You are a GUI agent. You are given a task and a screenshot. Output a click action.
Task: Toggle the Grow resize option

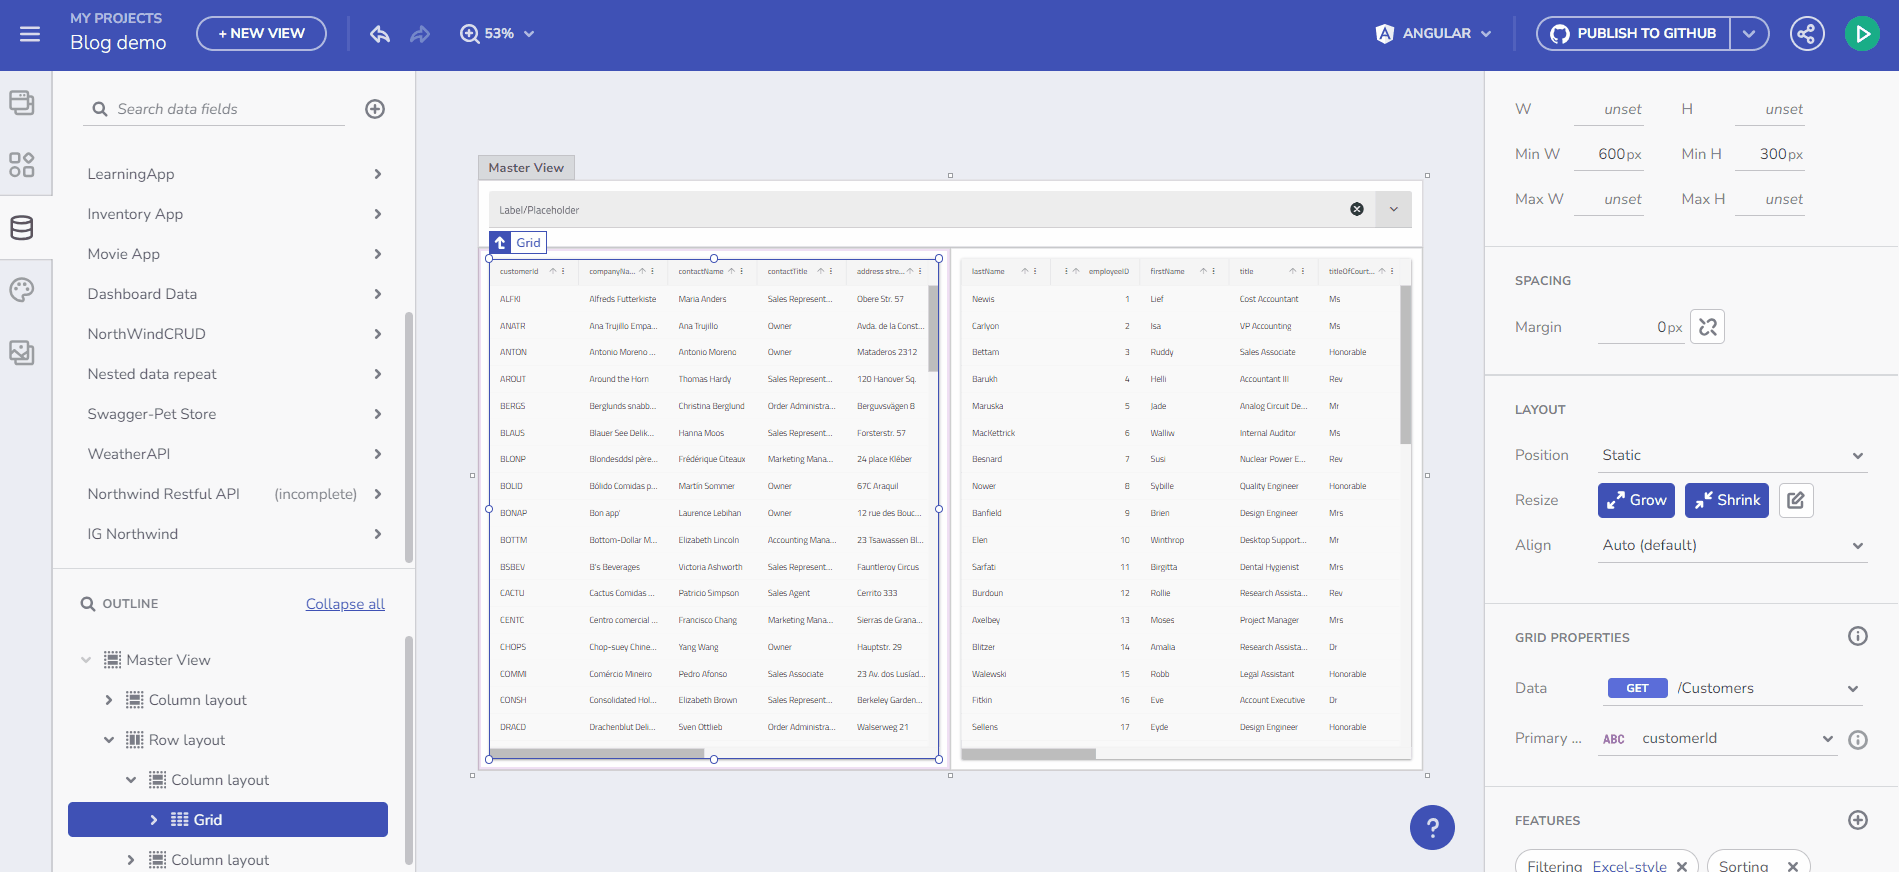[x=1636, y=500]
